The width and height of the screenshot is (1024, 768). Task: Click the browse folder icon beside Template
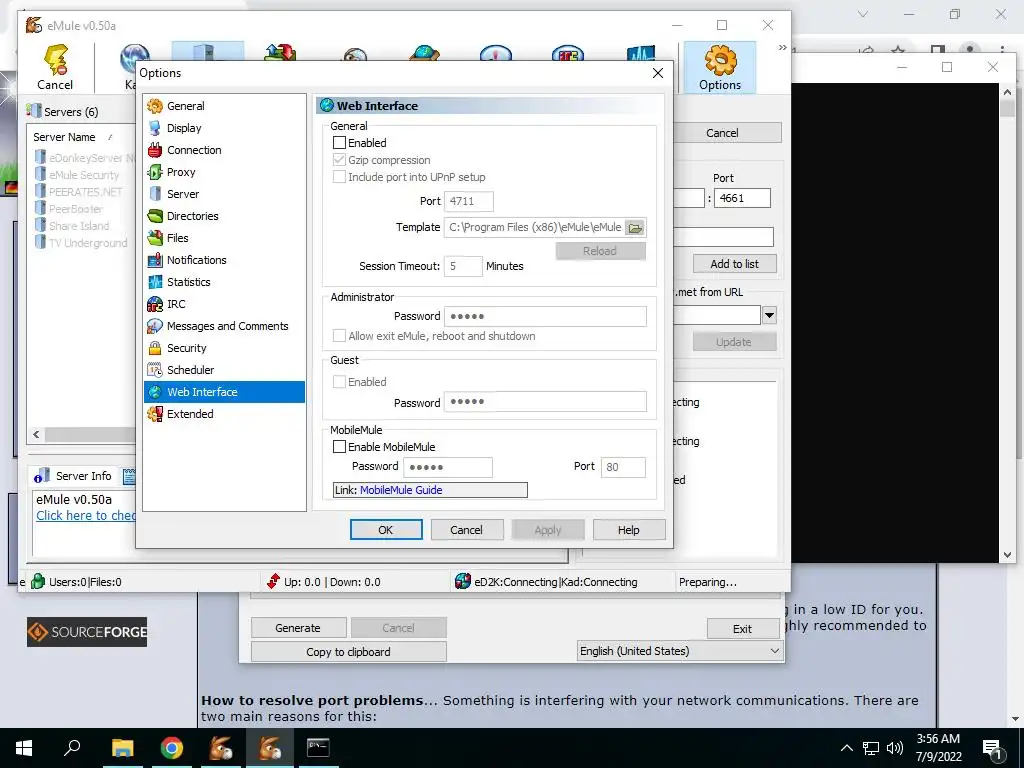635,227
